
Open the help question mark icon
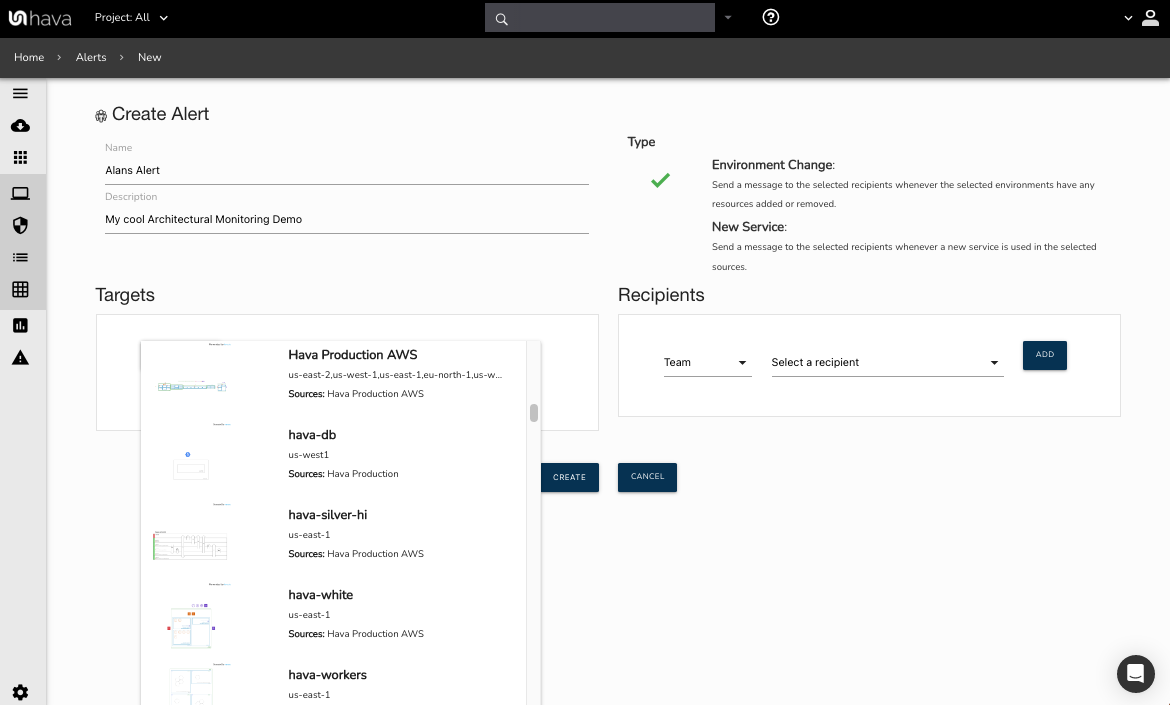pyautogui.click(x=771, y=17)
